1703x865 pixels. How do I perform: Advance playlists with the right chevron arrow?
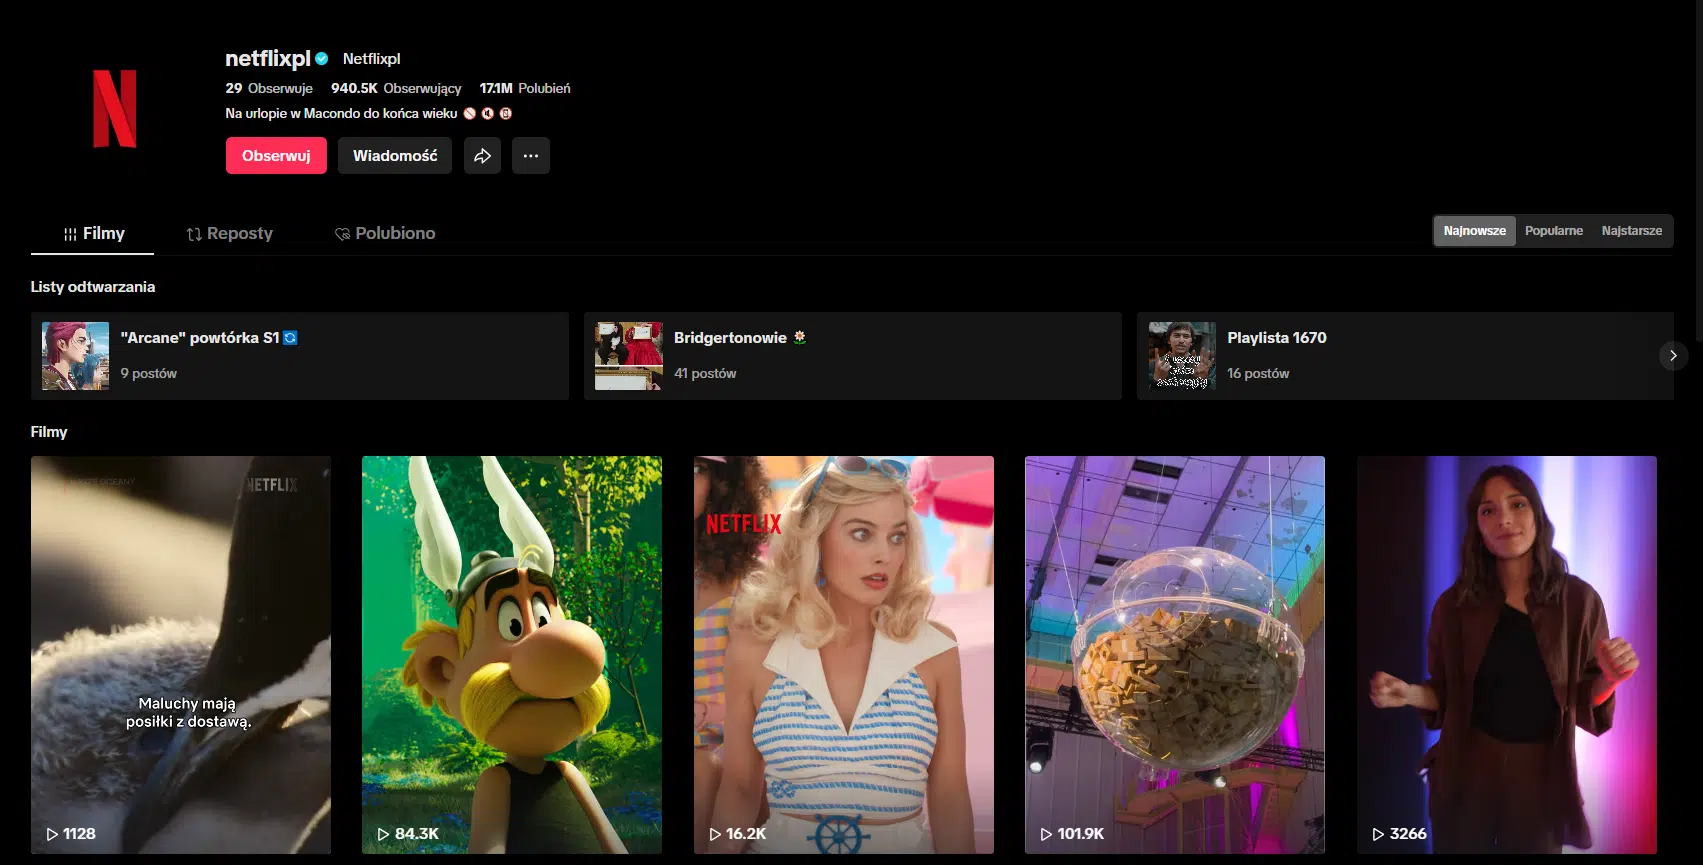tap(1673, 356)
